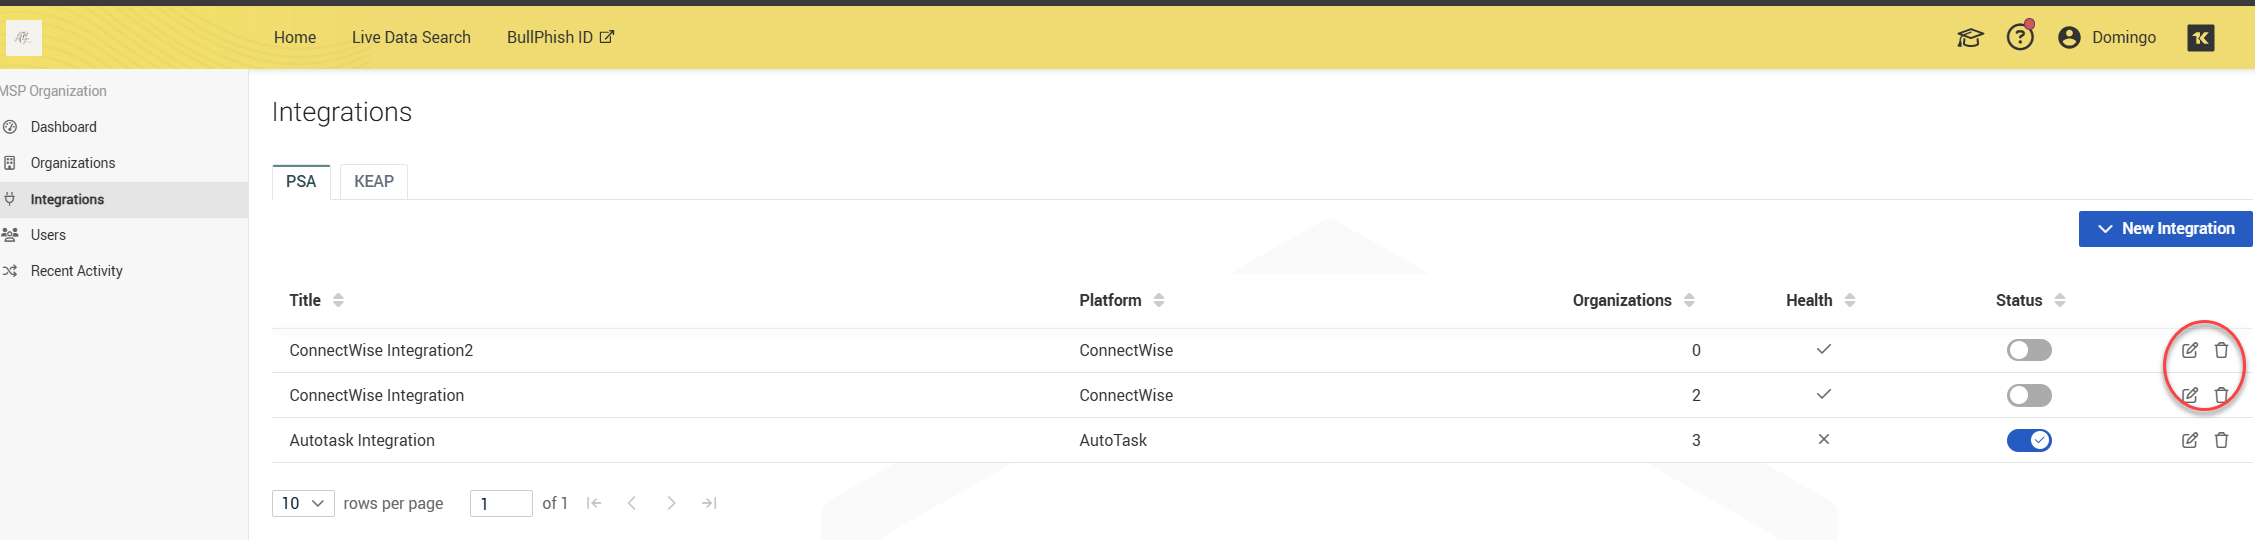
Task: Edit the ConnectWise Integration2 row
Action: (x=2189, y=350)
